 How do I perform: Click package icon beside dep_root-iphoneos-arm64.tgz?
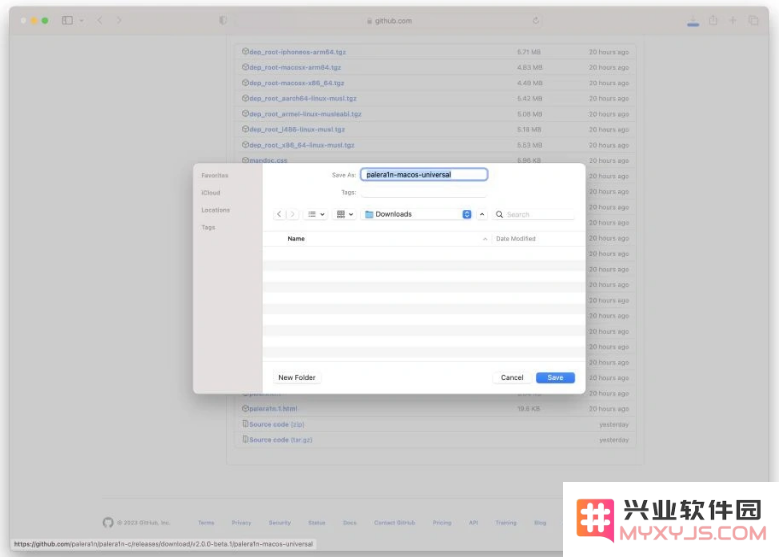245,51
